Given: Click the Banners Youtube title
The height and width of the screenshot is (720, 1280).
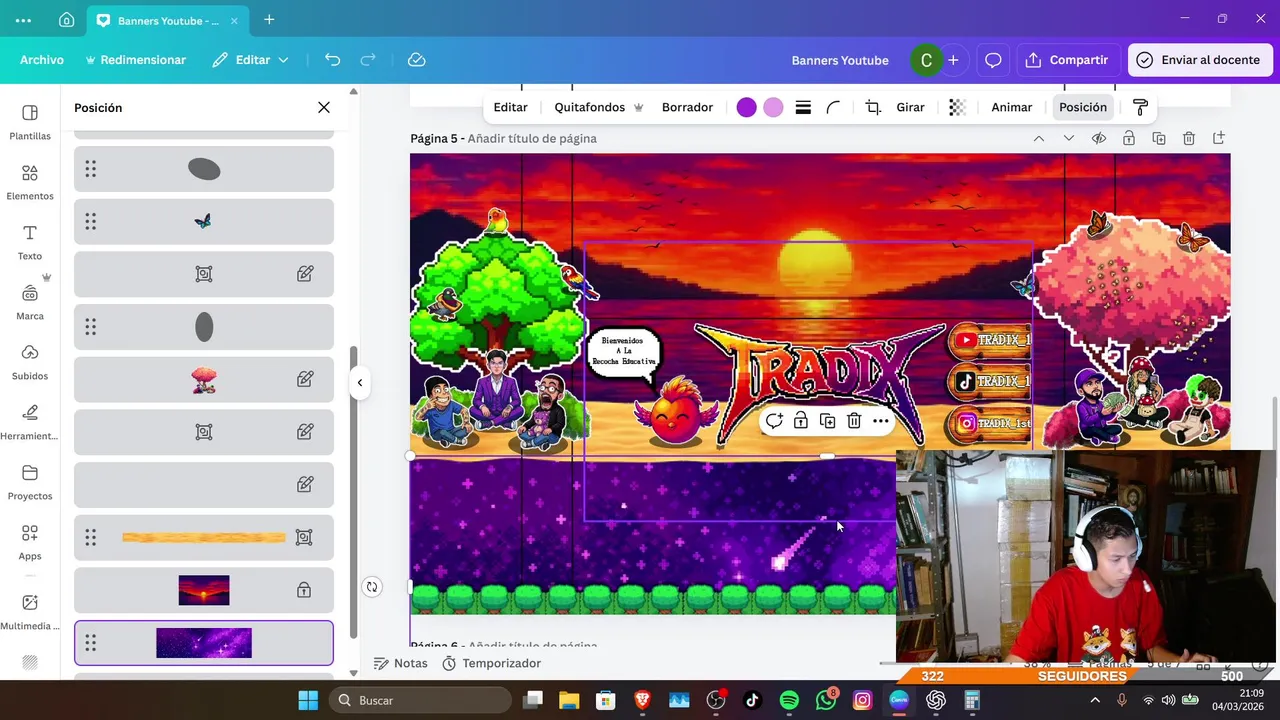Looking at the screenshot, I should point(840,60).
